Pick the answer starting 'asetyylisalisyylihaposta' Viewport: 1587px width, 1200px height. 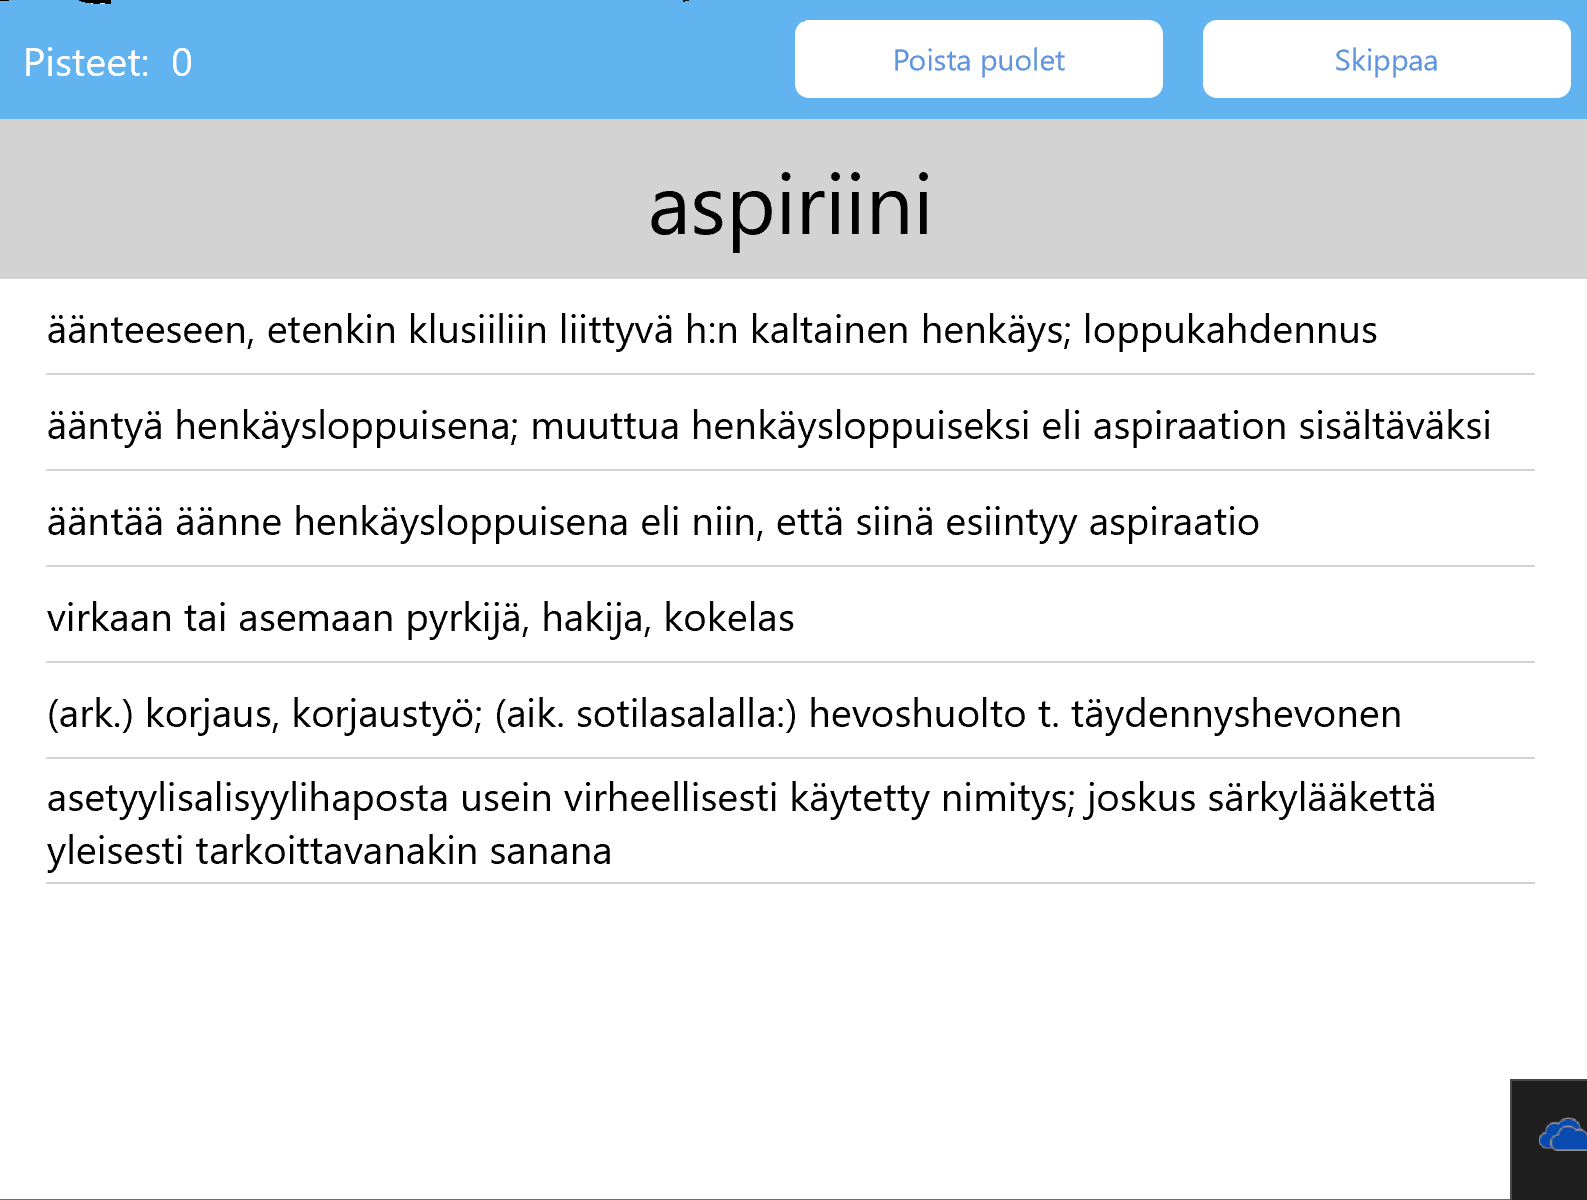pos(740,824)
